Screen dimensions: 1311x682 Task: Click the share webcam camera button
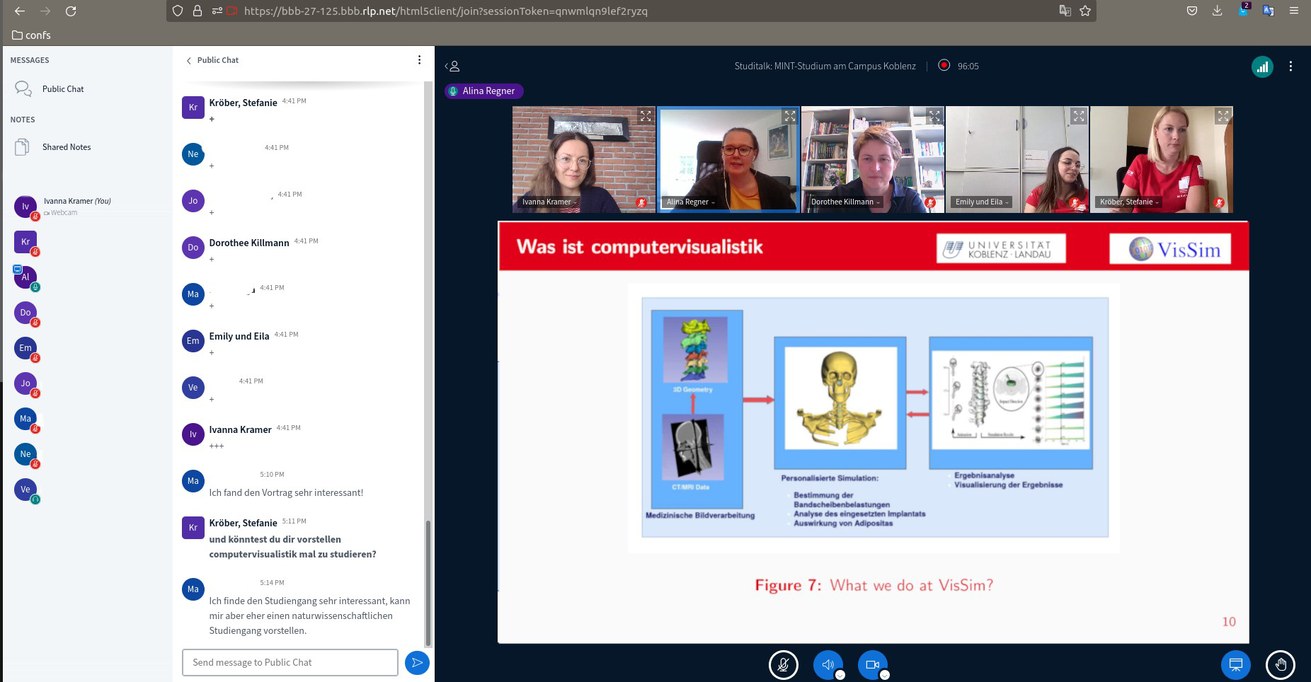(873, 665)
